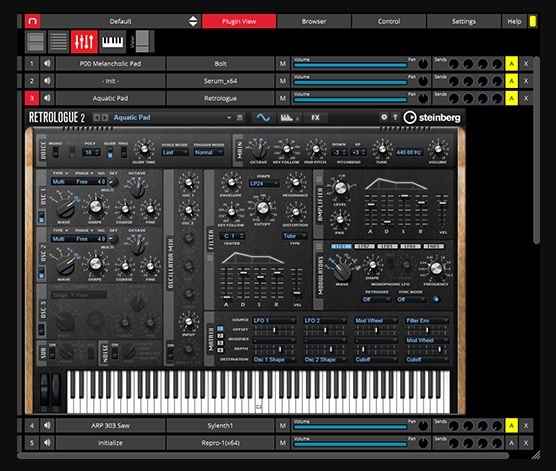Load next Retrologue preset arrow
Image resolution: width=556 pixels, height=471 pixels.
point(105,117)
